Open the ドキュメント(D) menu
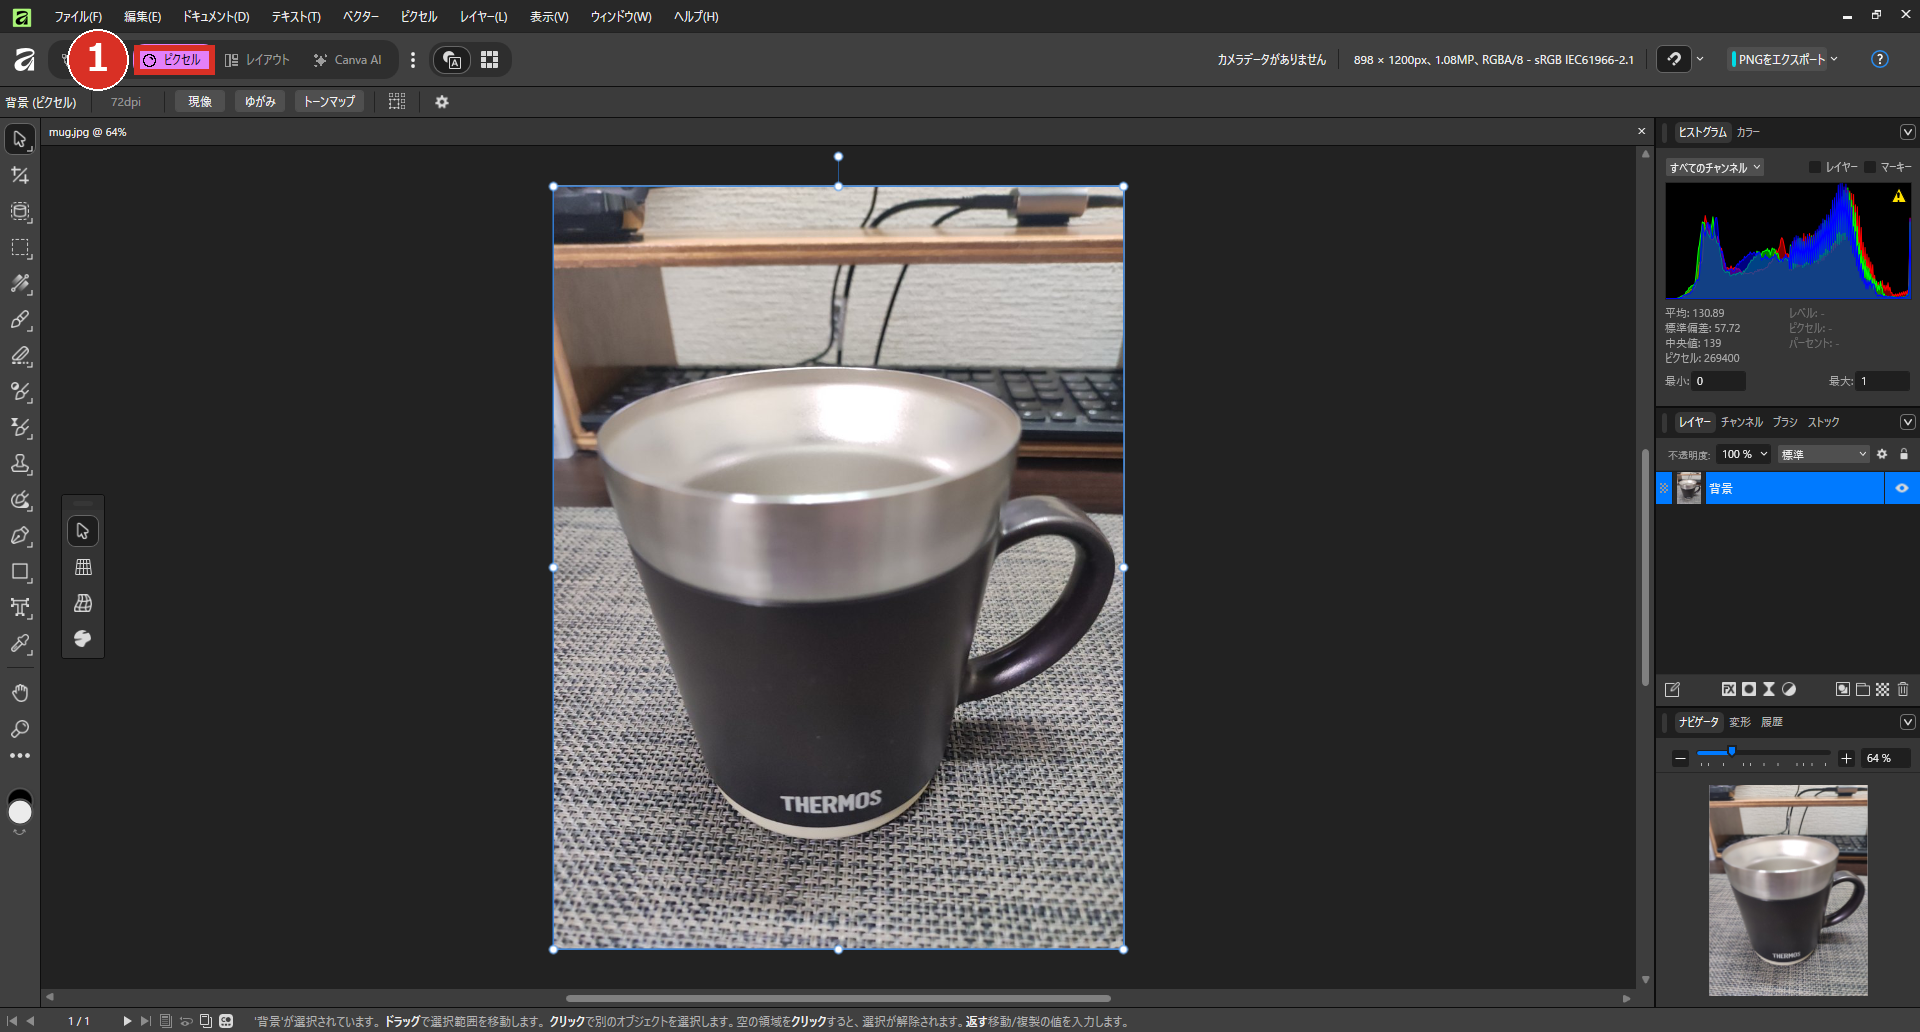This screenshot has height=1032, width=1920. click(216, 16)
